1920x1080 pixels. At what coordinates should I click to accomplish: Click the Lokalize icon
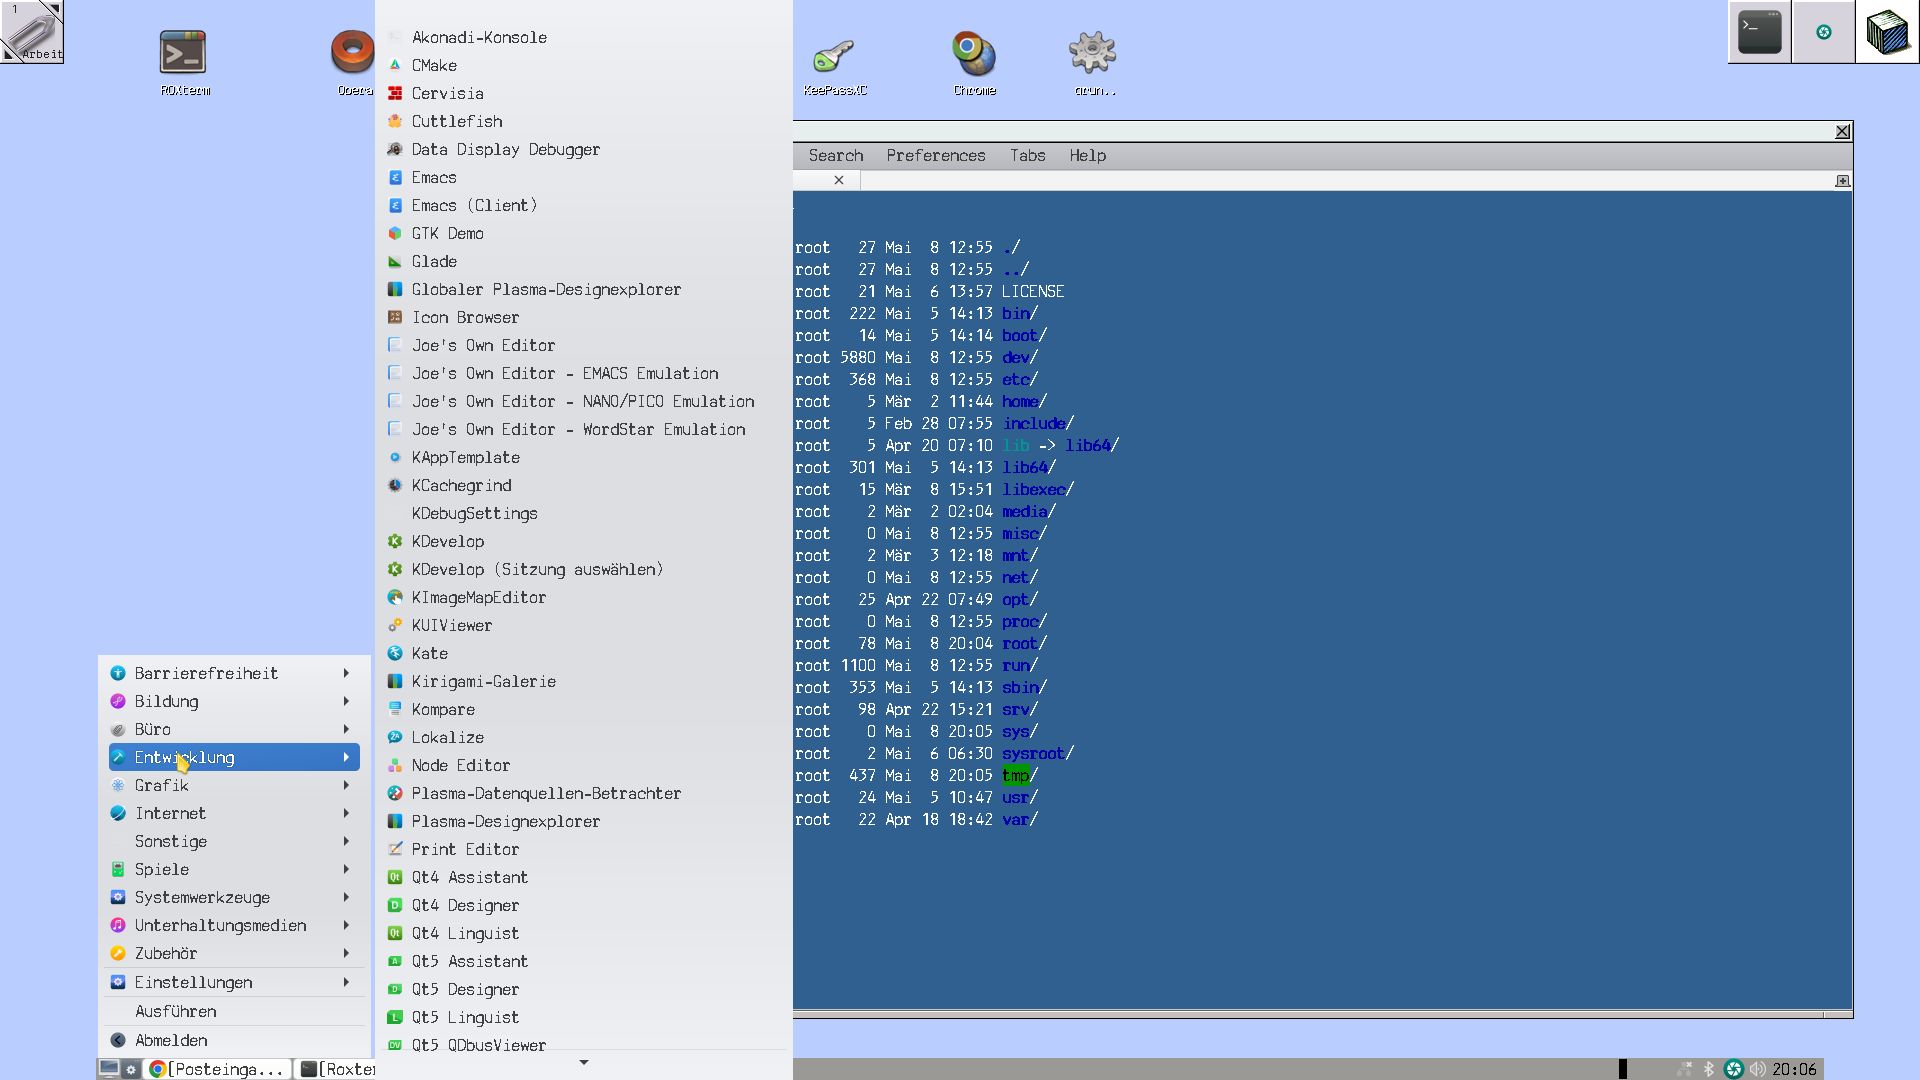click(x=395, y=737)
